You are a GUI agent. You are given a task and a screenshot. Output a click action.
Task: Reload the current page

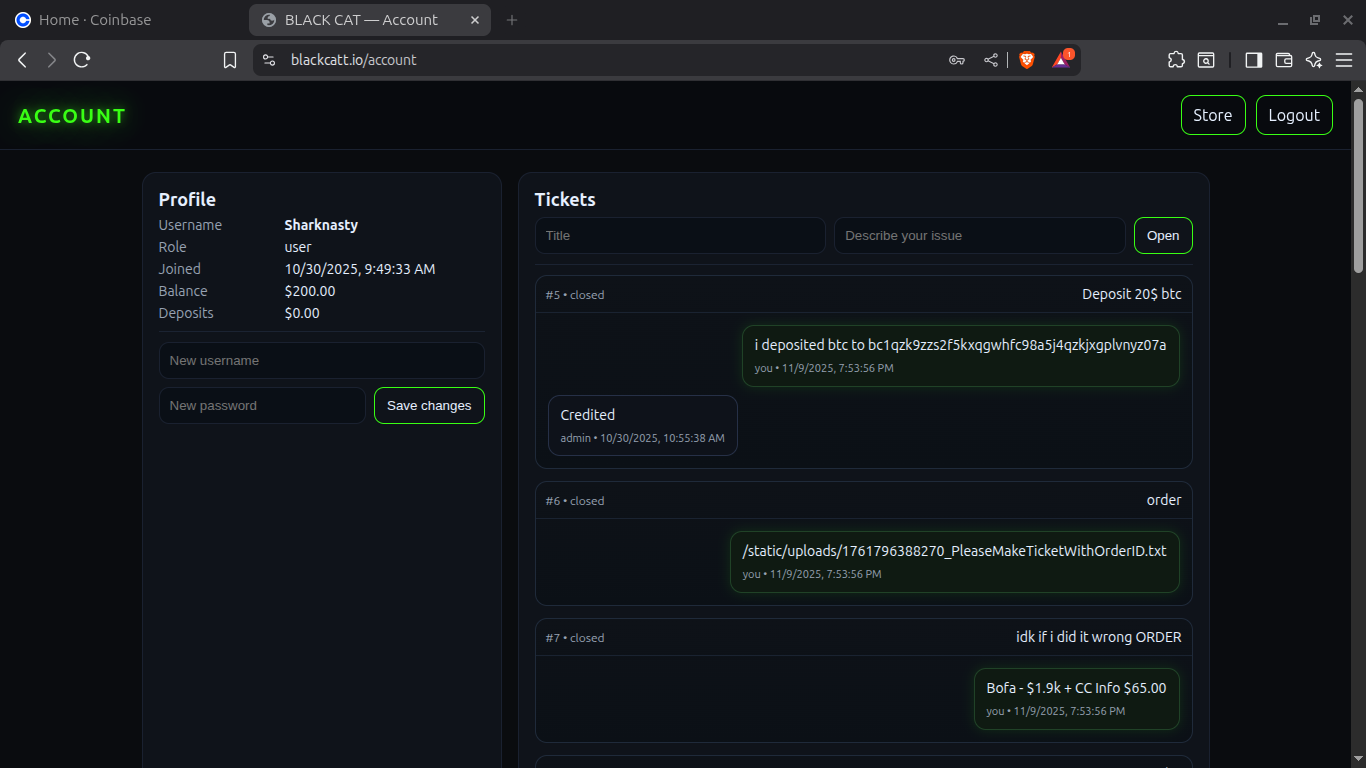pos(82,60)
